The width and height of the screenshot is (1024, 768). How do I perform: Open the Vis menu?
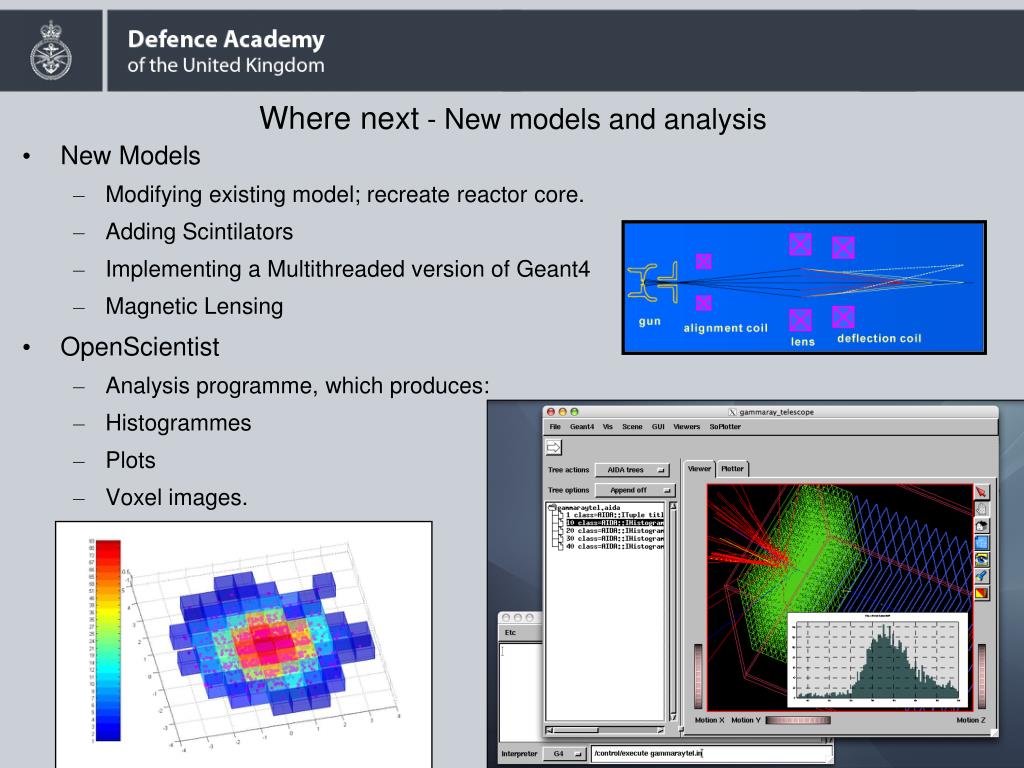tap(608, 426)
